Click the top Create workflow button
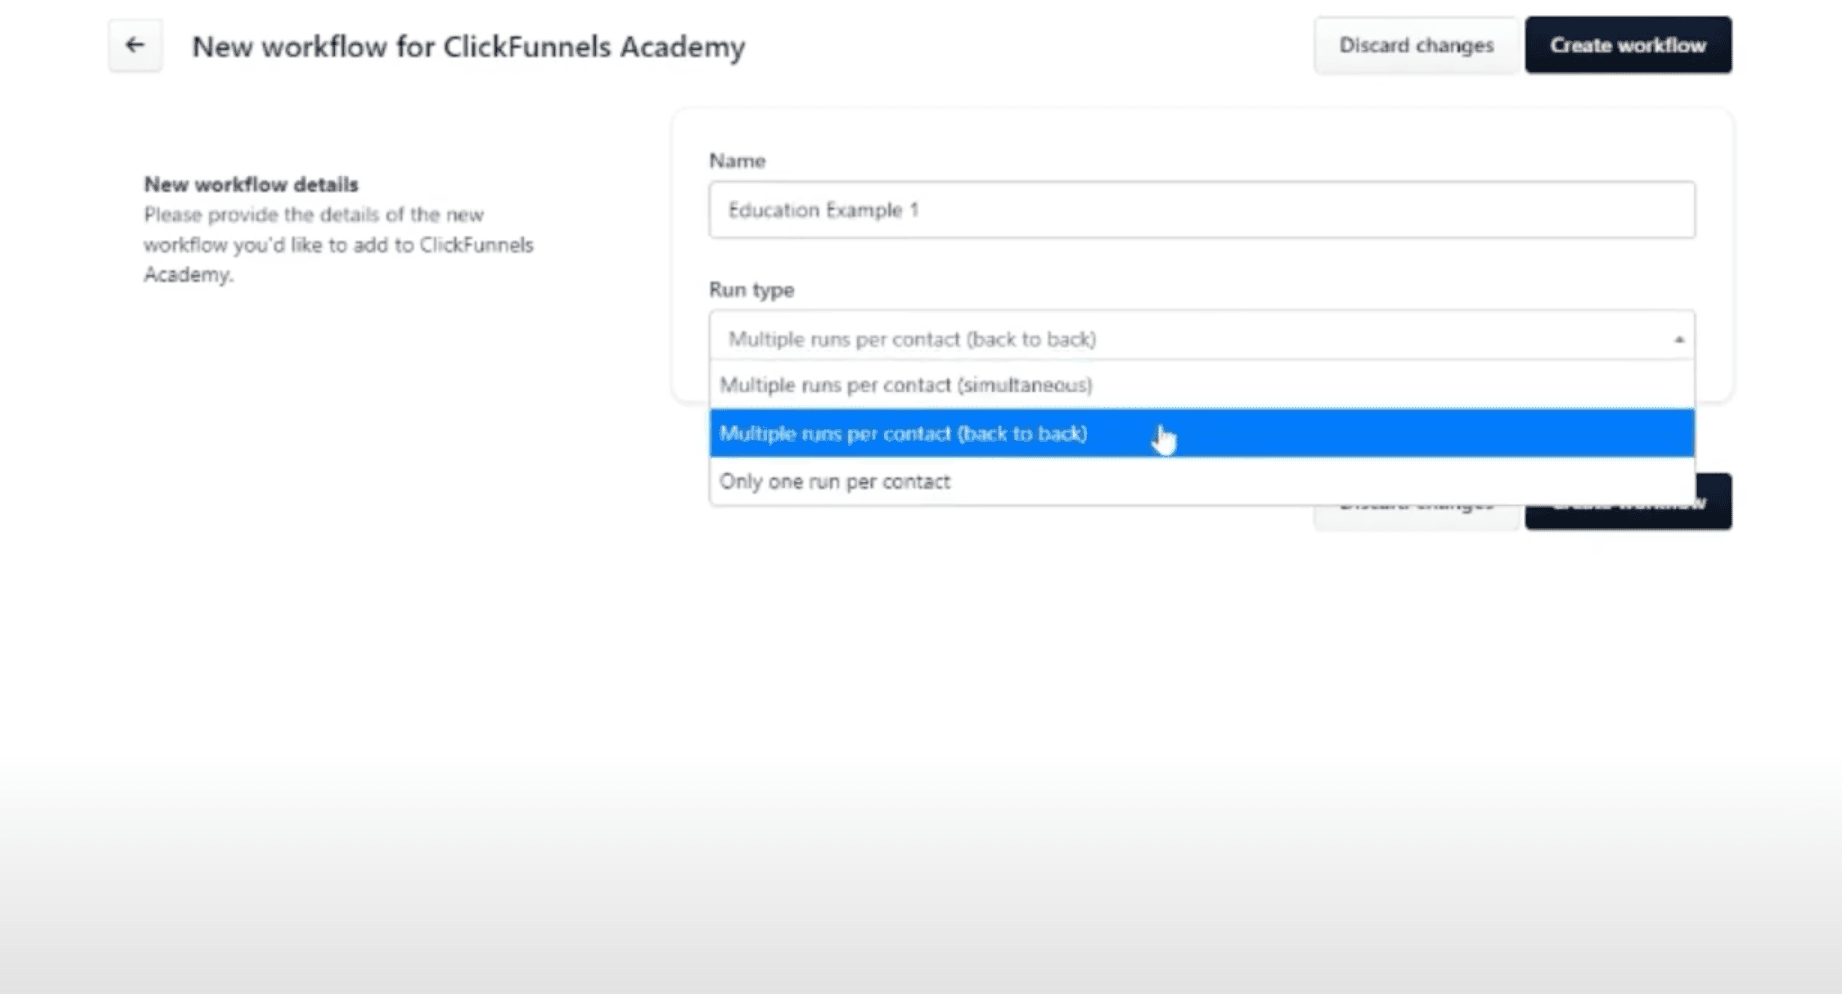Image resolution: width=1842 pixels, height=994 pixels. pos(1627,44)
